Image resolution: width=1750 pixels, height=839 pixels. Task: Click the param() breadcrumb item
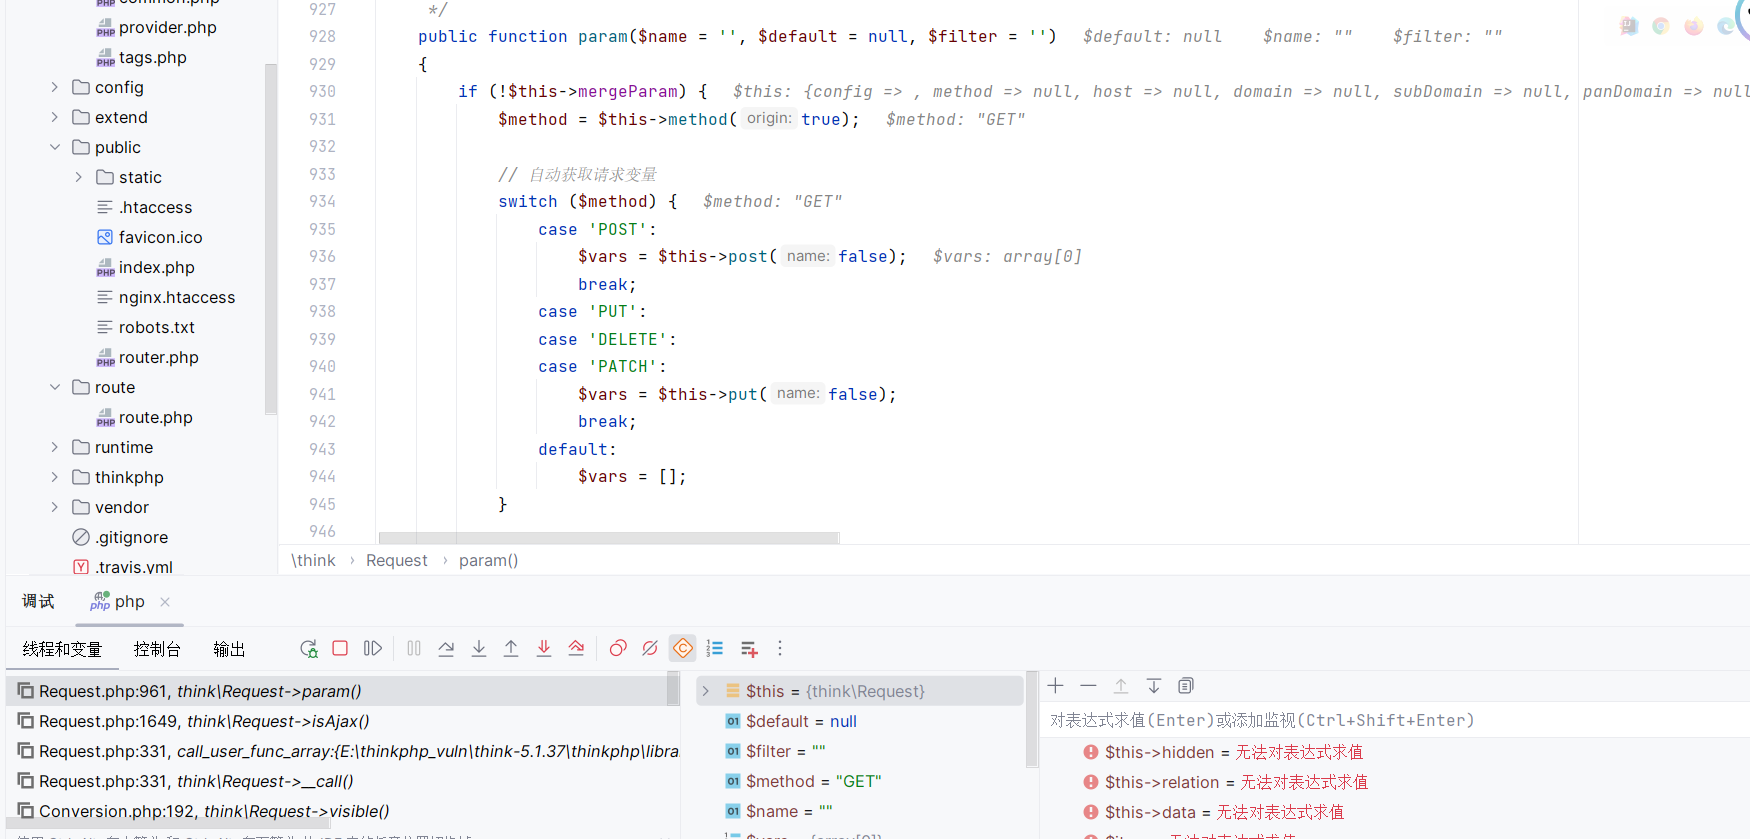(488, 560)
